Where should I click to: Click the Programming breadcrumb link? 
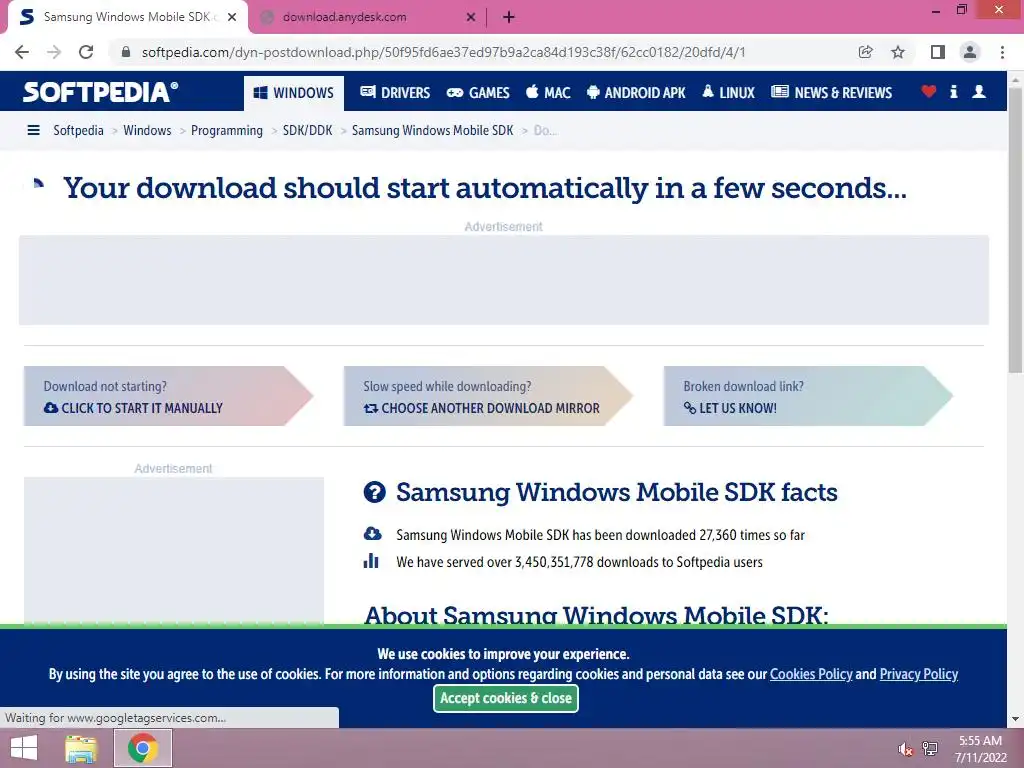[227, 131]
